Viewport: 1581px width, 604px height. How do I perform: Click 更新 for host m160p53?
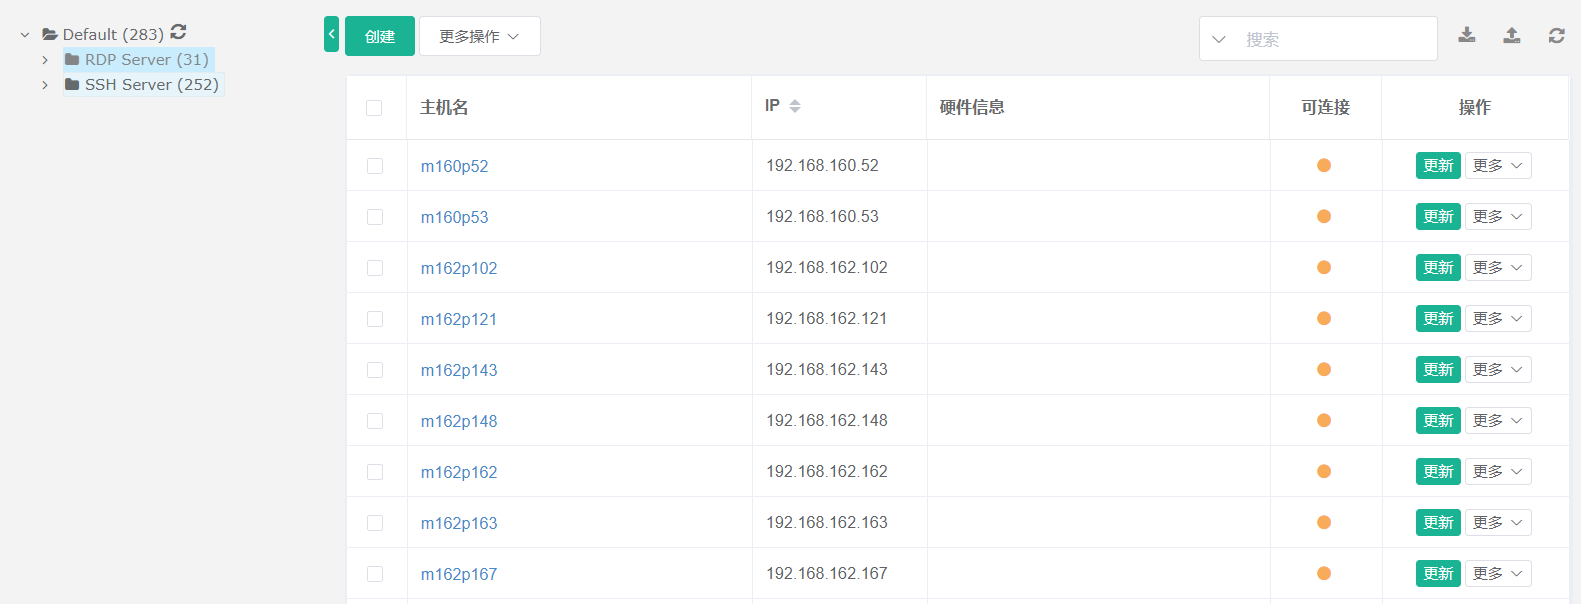click(1438, 217)
